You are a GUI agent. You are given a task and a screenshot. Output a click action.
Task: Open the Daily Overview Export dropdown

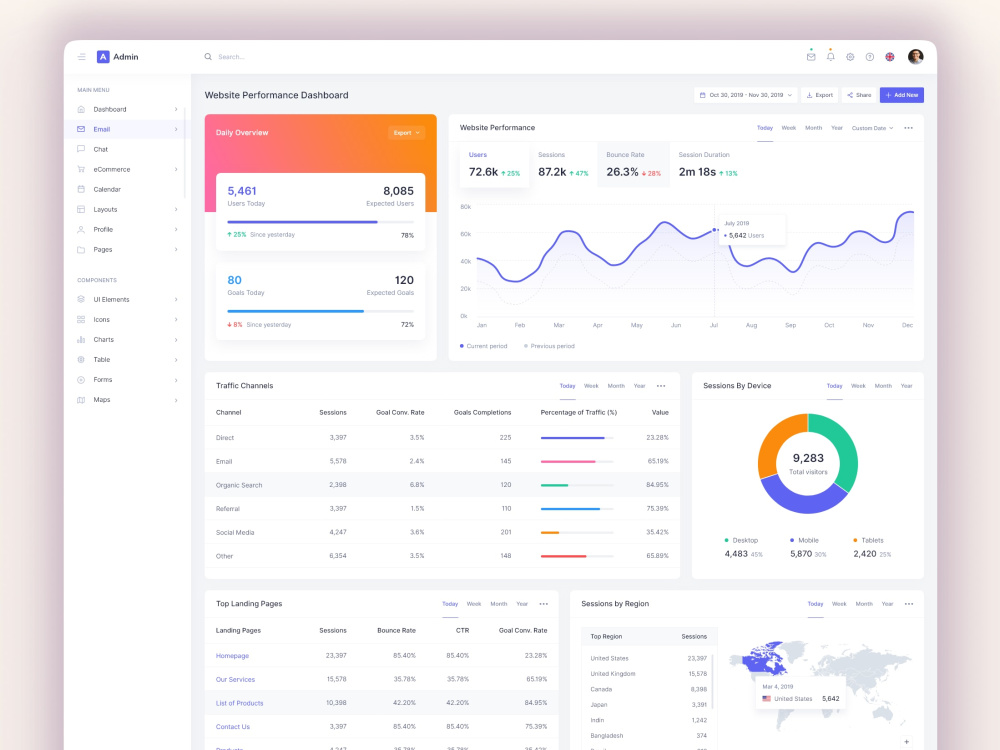click(x=406, y=133)
